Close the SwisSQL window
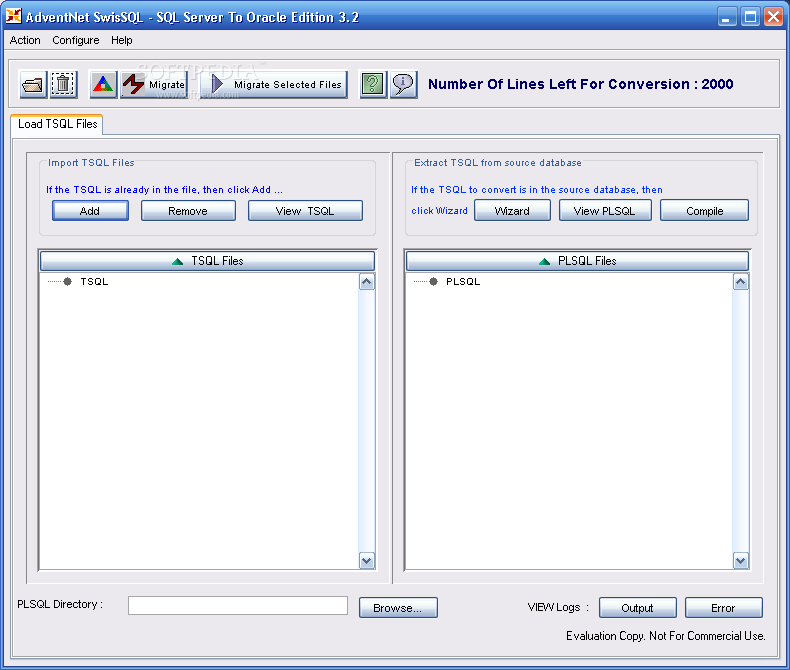 pyautogui.click(x=773, y=17)
